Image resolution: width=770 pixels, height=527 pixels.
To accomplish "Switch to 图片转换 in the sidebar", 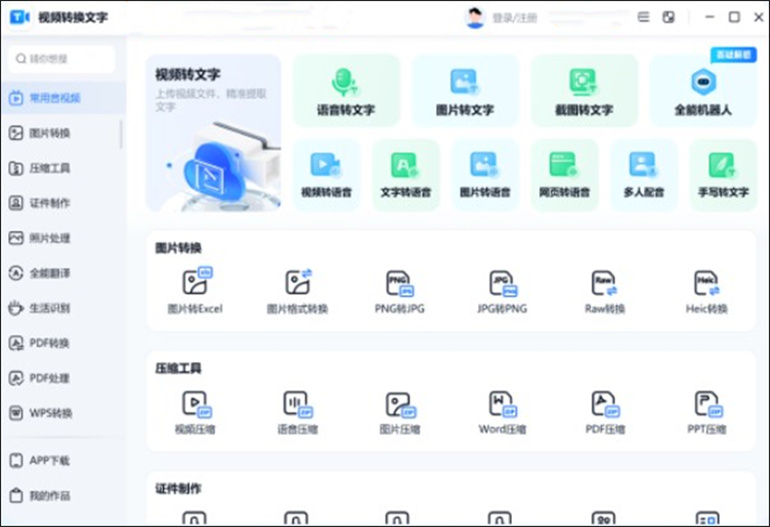I will tap(63, 133).
